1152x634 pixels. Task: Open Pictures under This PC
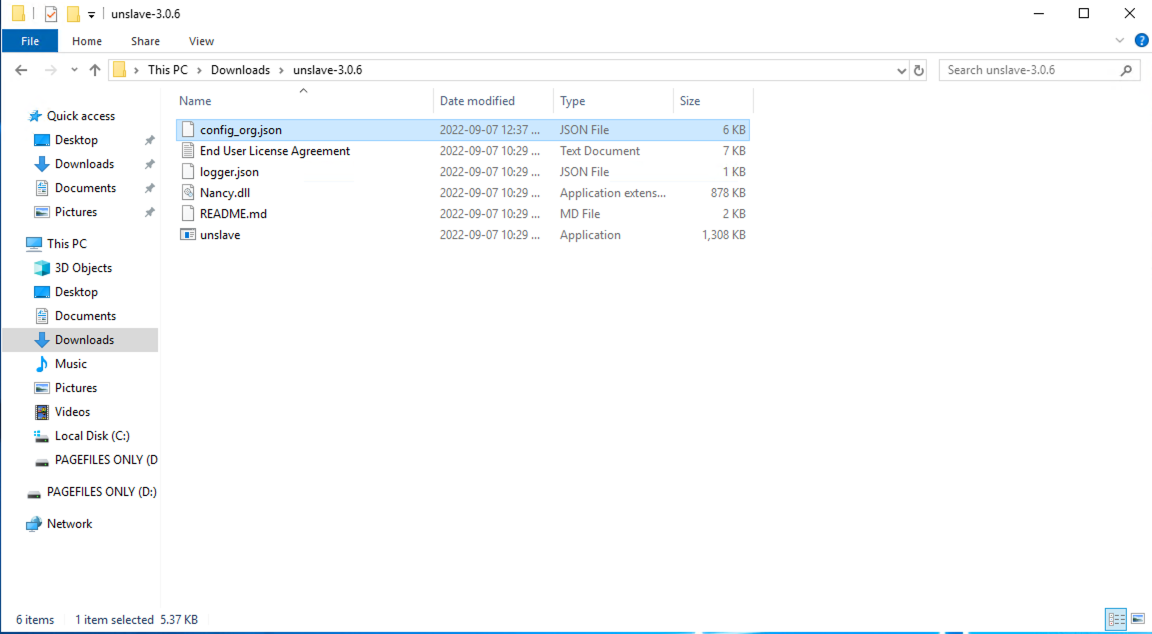tap(76, 388)
